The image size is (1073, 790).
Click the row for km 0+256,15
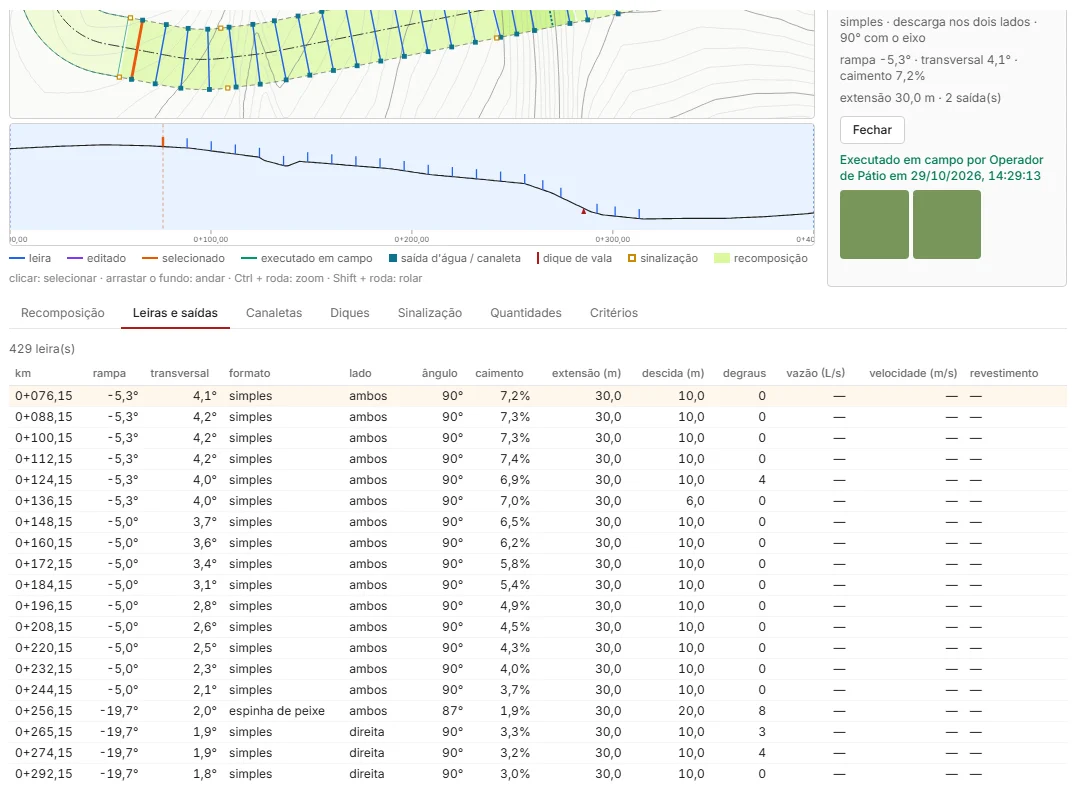click(538, 711)
